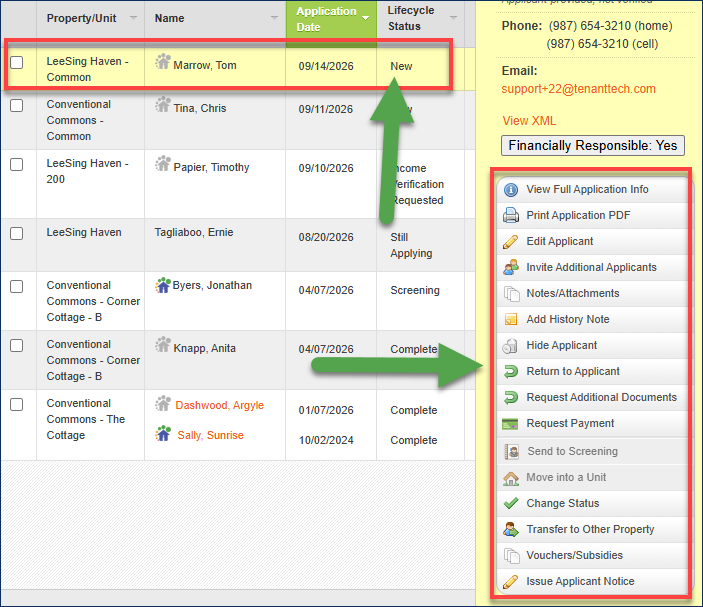This screenshot has height=607, width=703.
Task: Expand Lifecycle Status column dropdown arrow
Action: [454, 18]
